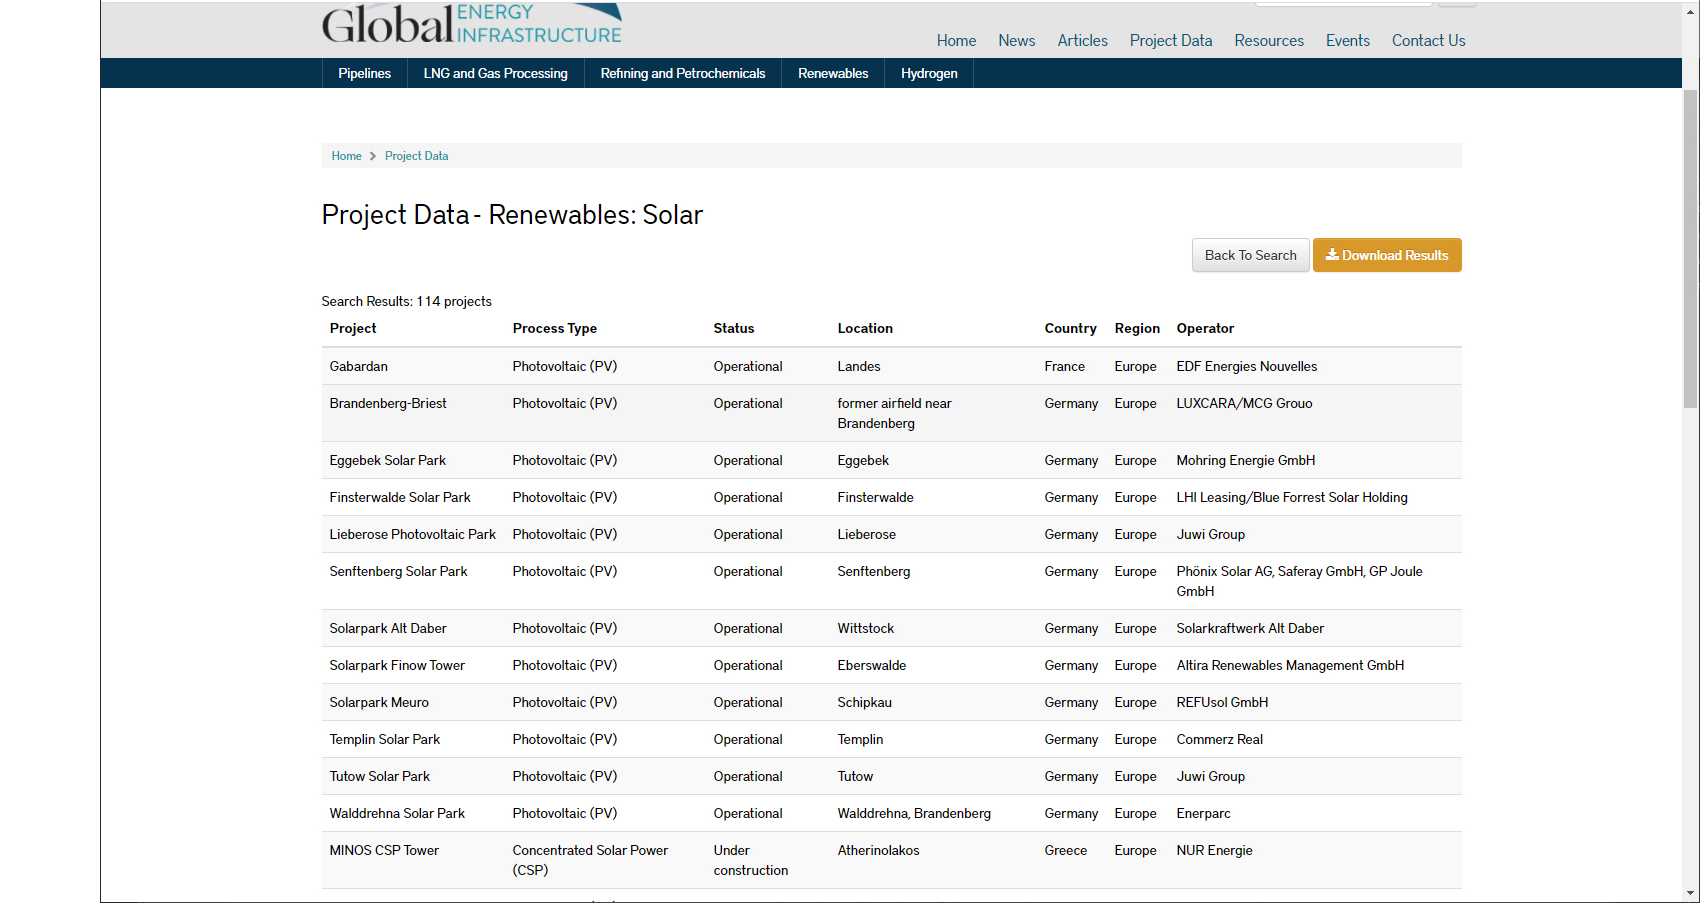Click the Country column header
The height and width of the screenshot is (903, 1700).
point(1070,328)
